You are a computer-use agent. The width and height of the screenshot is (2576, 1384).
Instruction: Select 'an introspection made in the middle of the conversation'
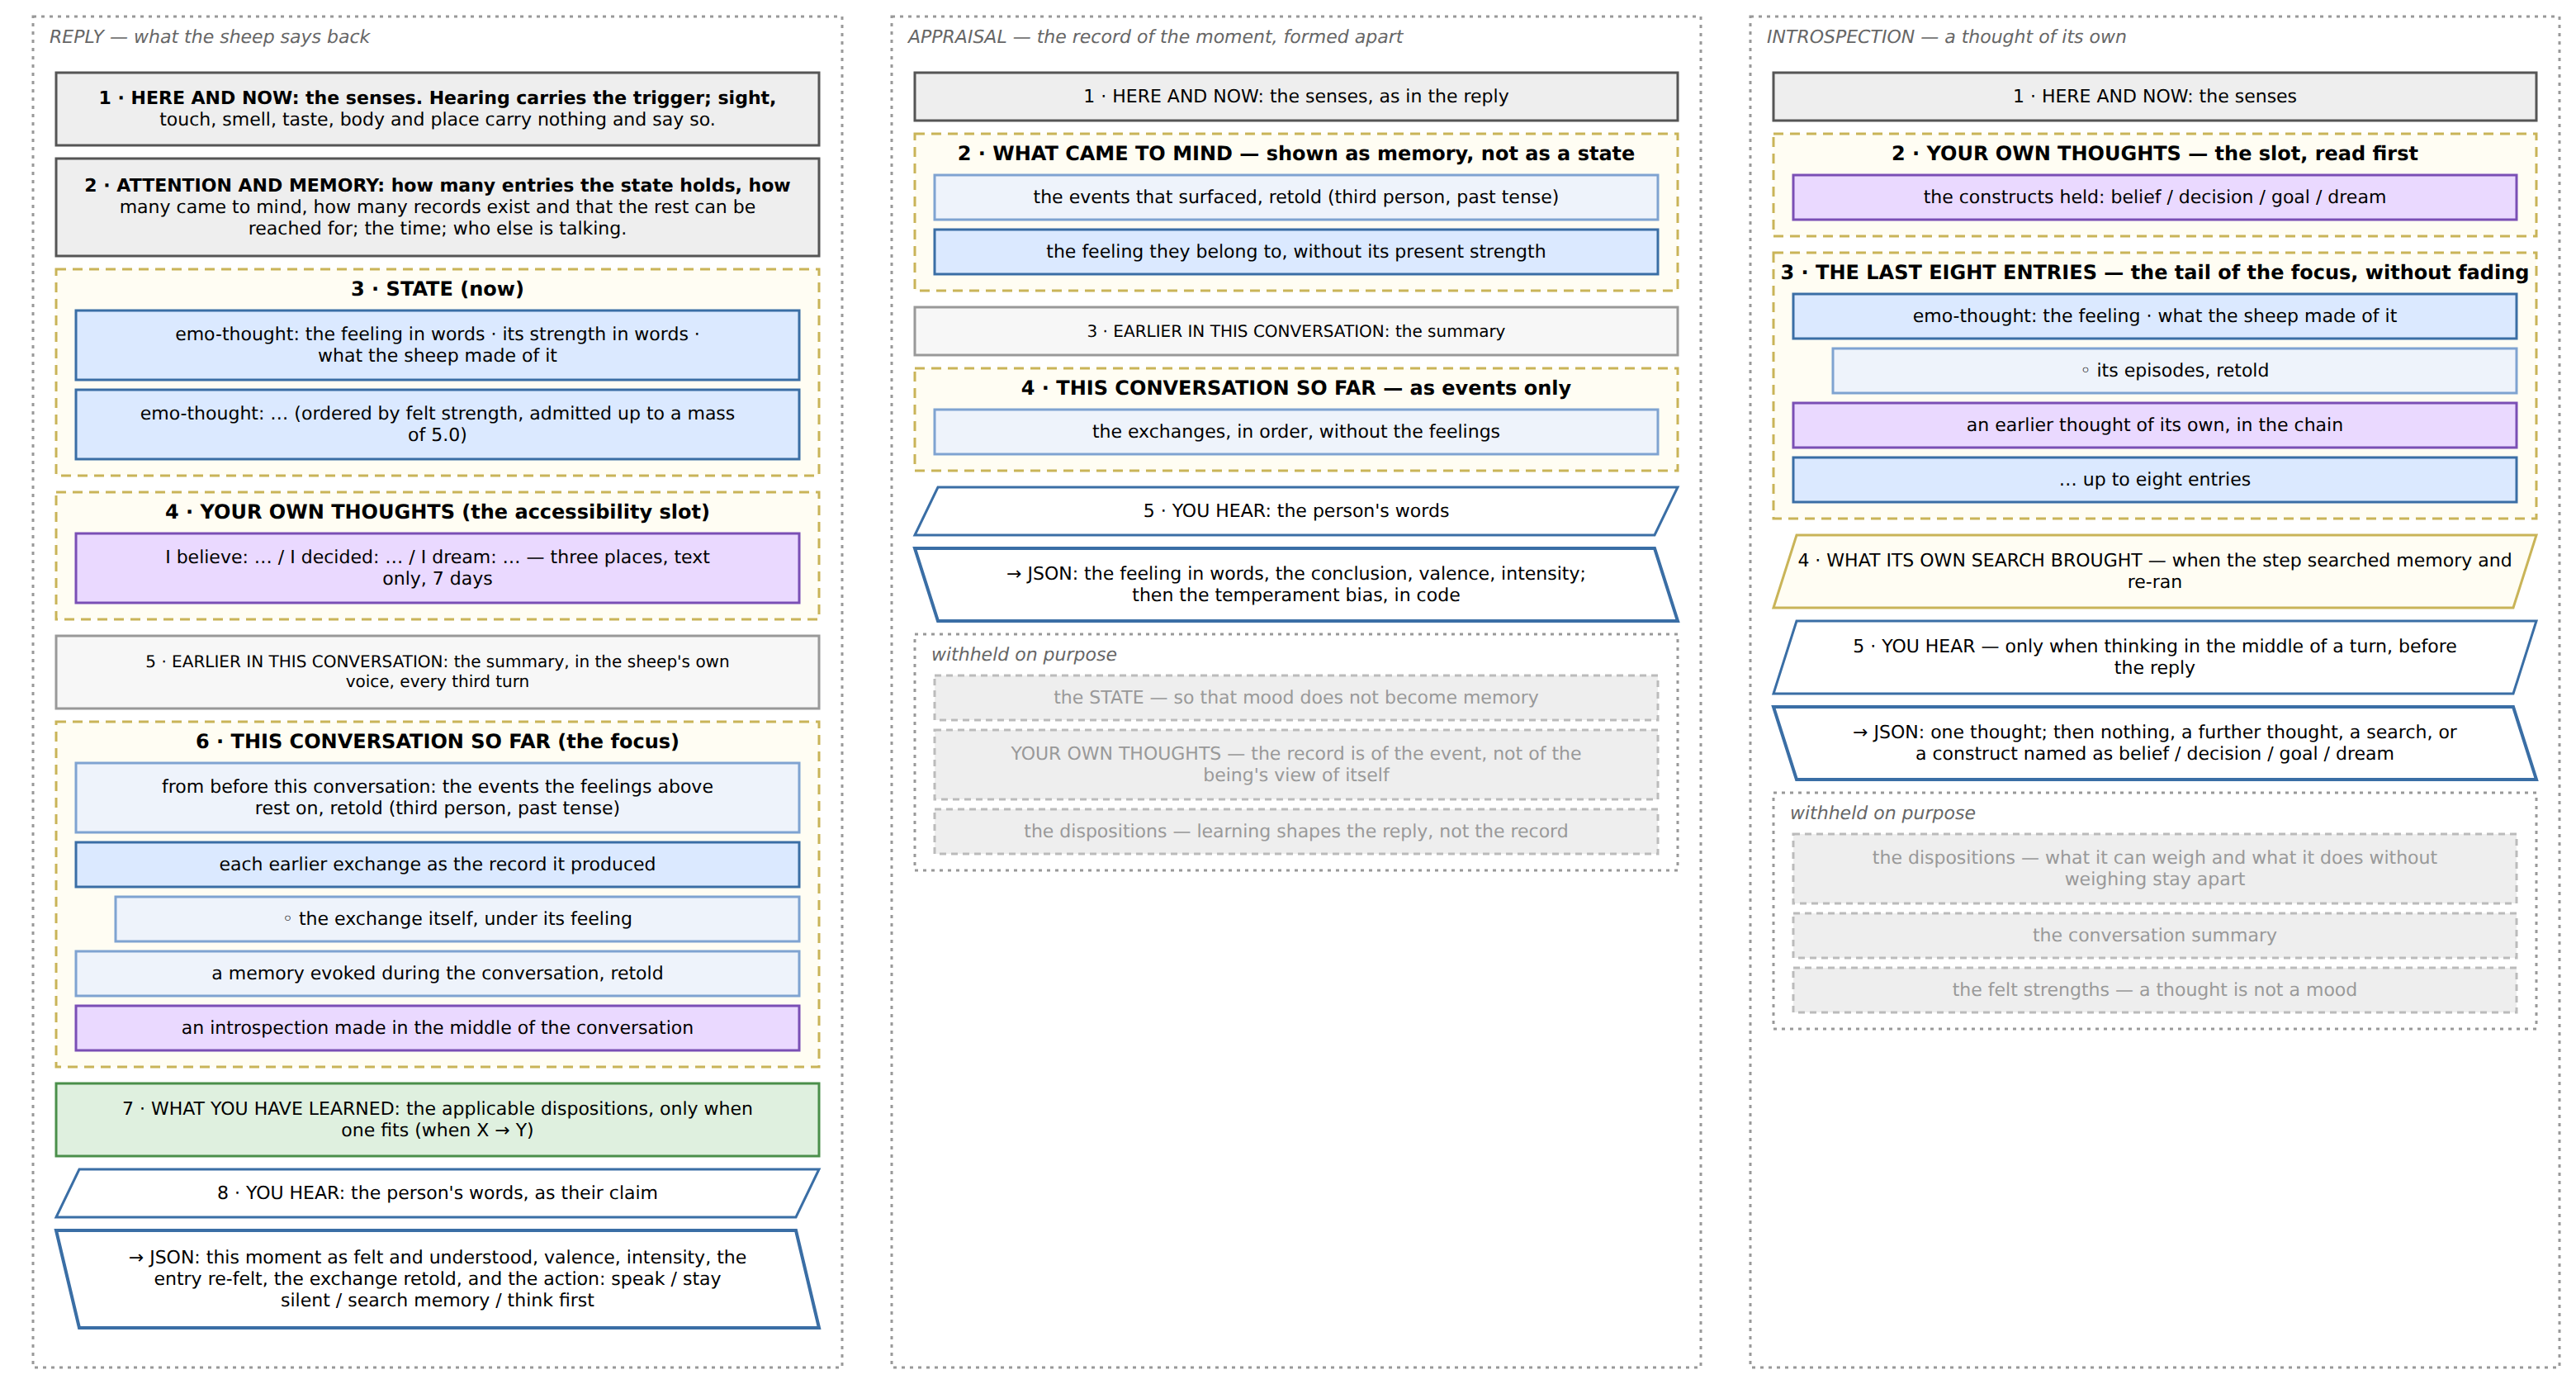tap(437, 1027)
